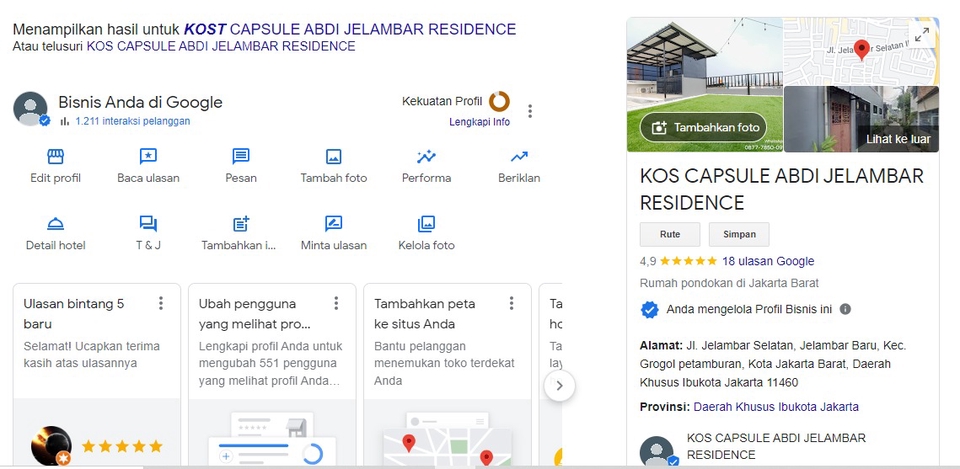Open 18 ulasan Google link
Screen dimensions: 960x469
tap(768, 261)
